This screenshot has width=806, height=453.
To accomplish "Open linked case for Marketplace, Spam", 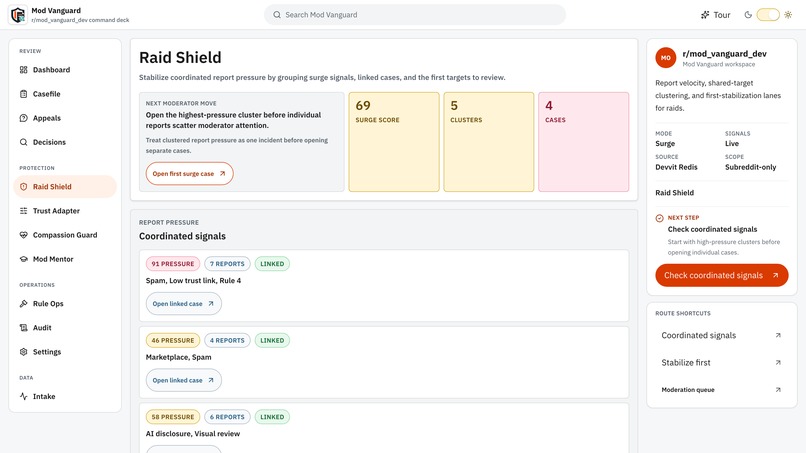I will [x=184, y=380].
